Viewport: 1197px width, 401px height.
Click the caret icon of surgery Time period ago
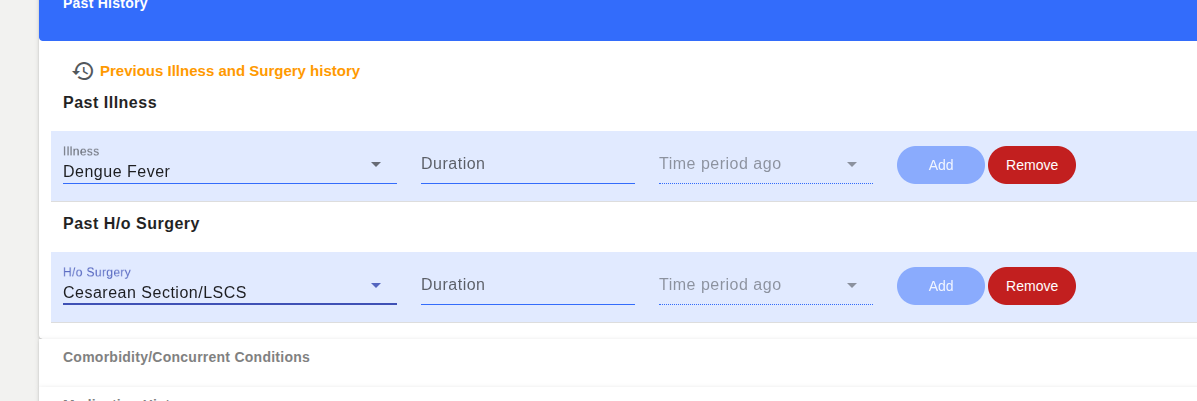[852, 285]
